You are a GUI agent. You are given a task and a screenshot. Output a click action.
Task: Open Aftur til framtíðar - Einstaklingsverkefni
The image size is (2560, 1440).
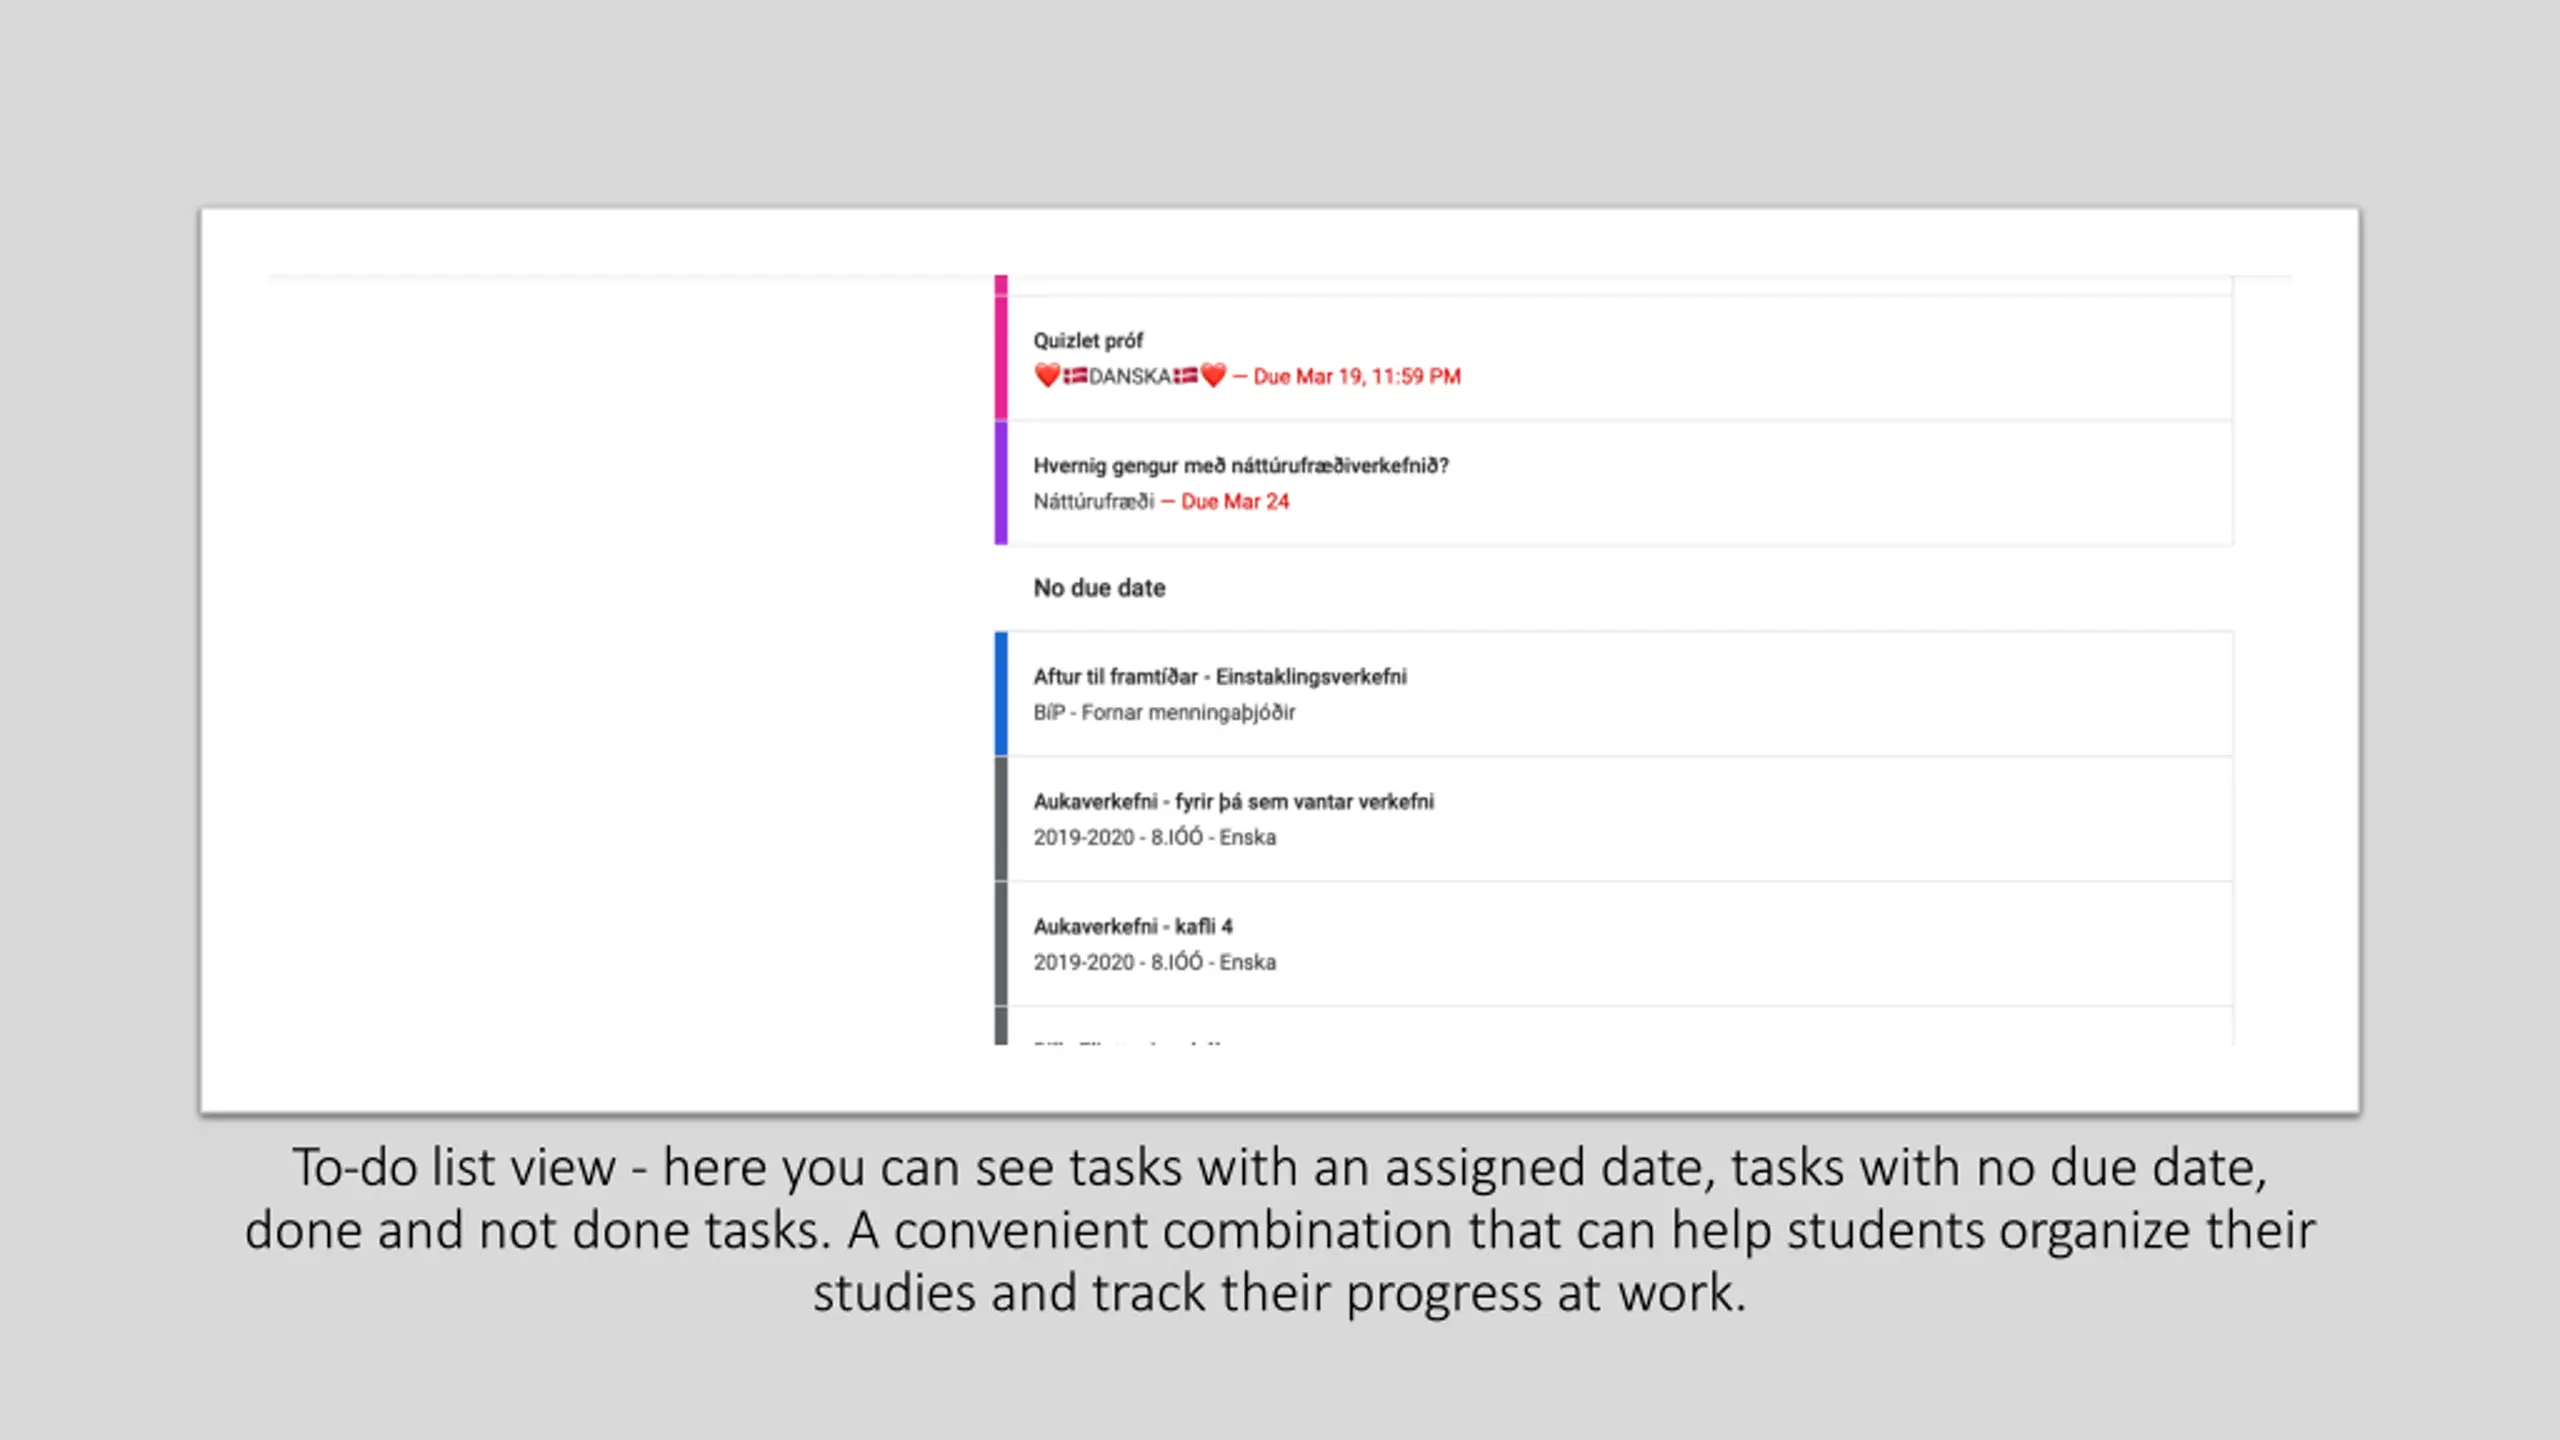point(1220,677)
